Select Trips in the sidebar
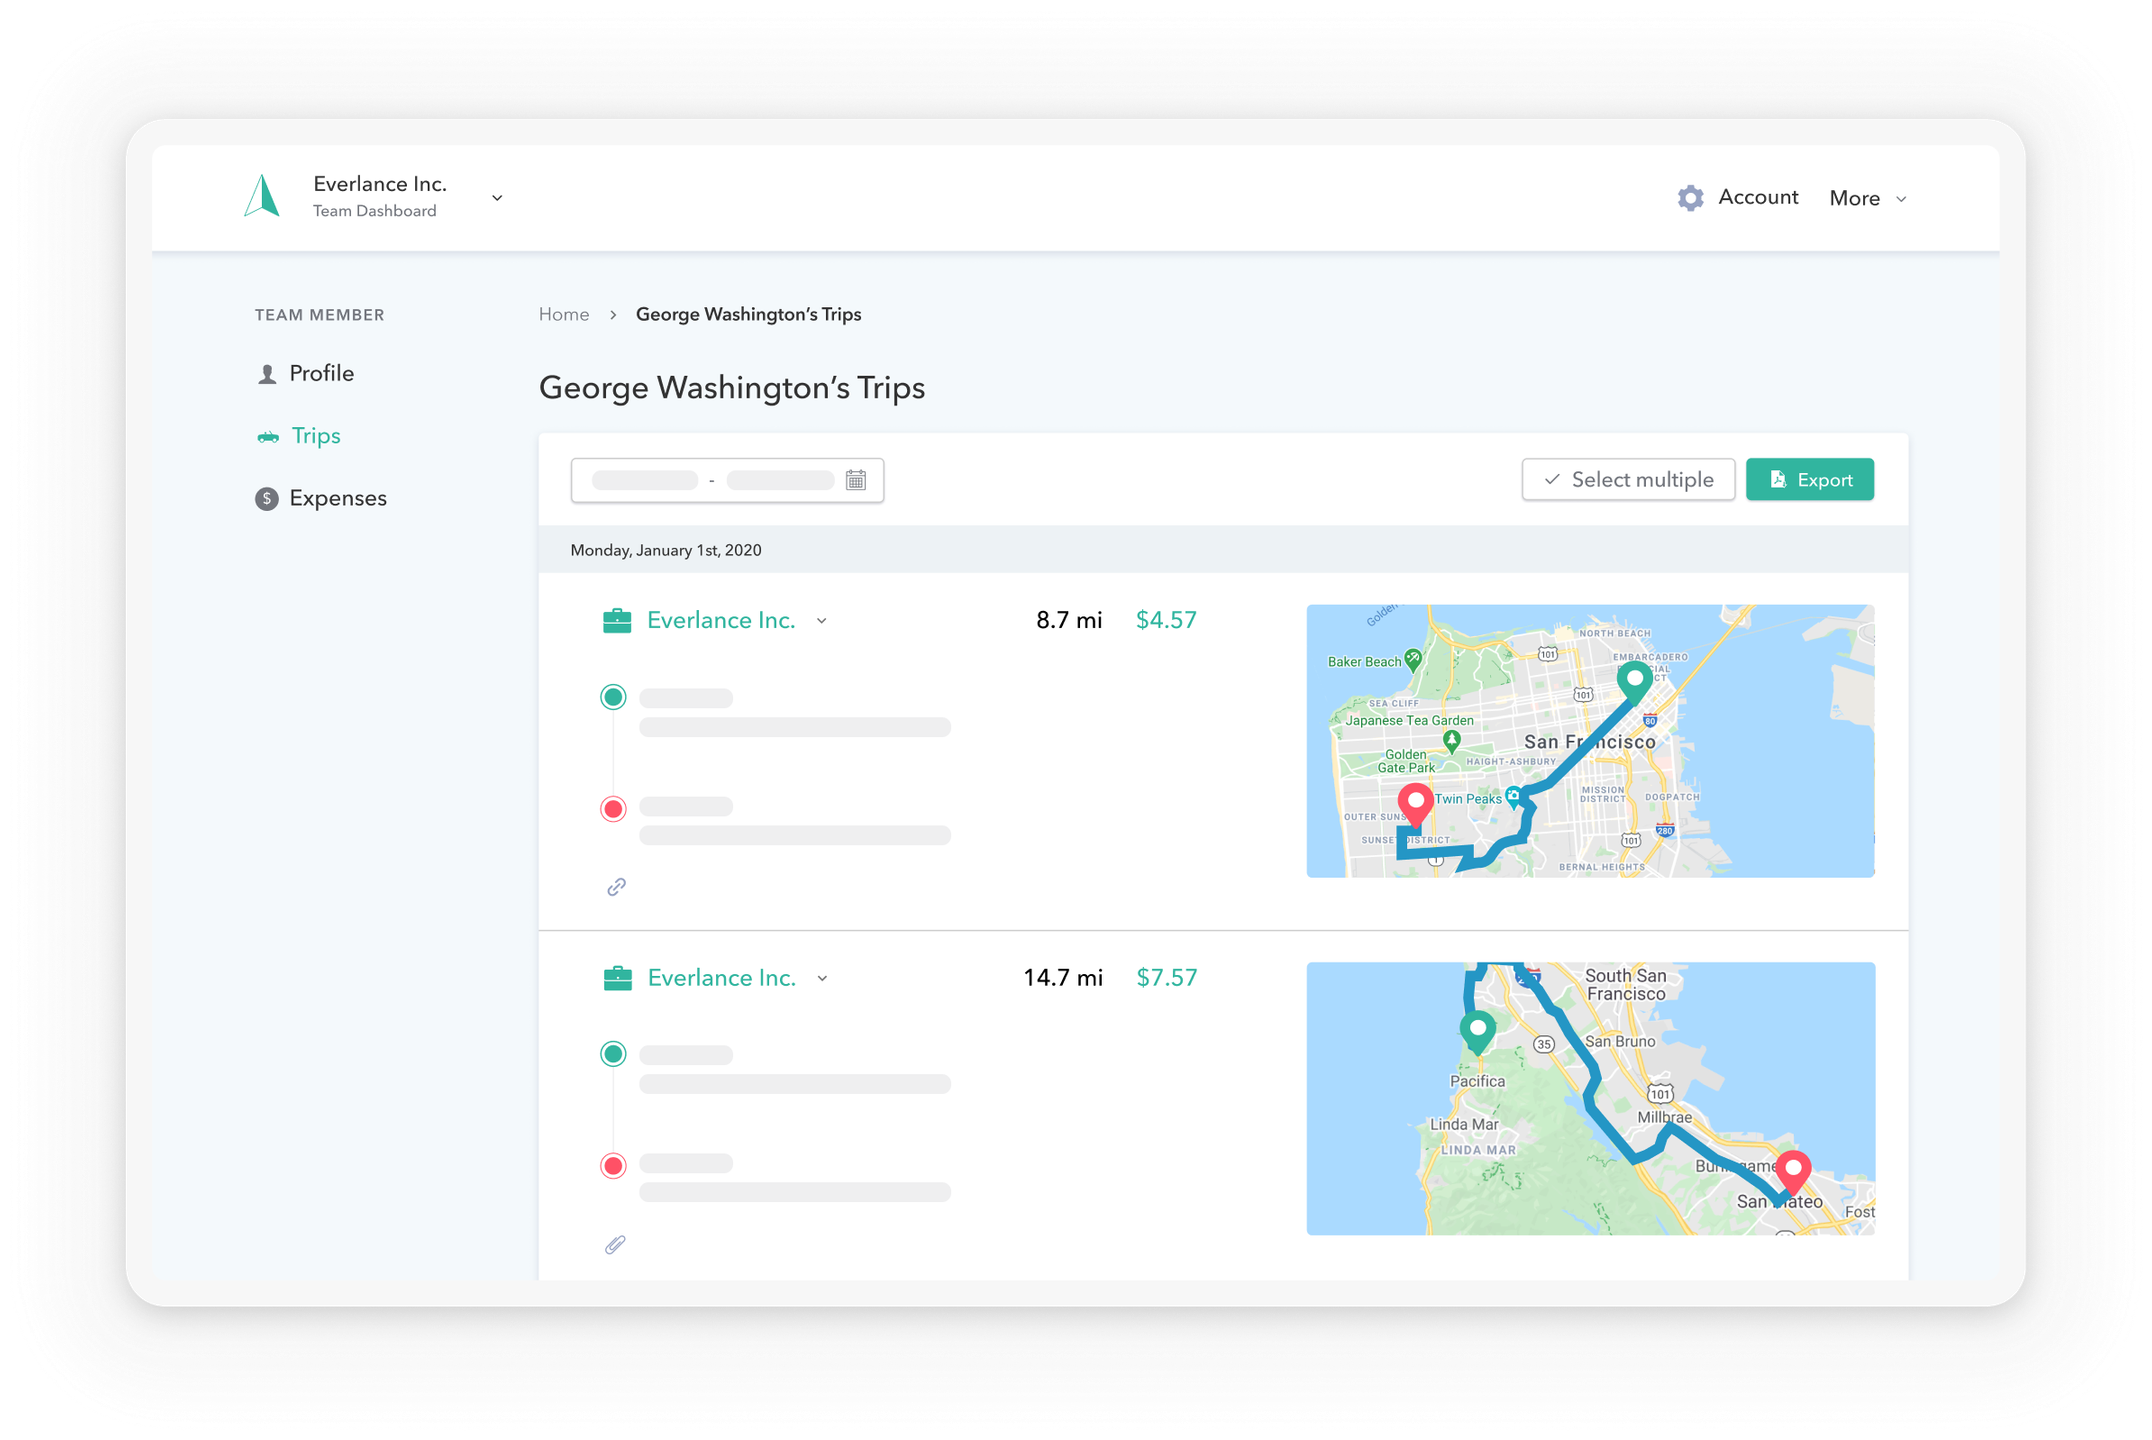This screenshot has height=1440, width=2152. 315,436
